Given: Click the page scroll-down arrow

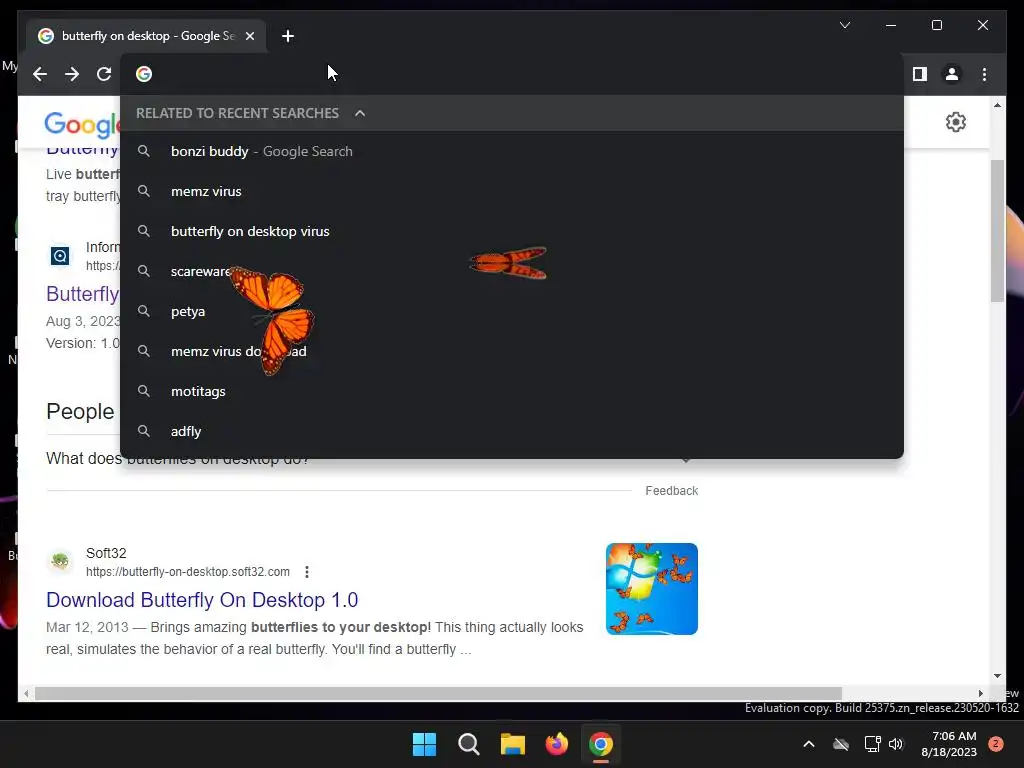Looking at the screenshot, I should click(997, 676).
